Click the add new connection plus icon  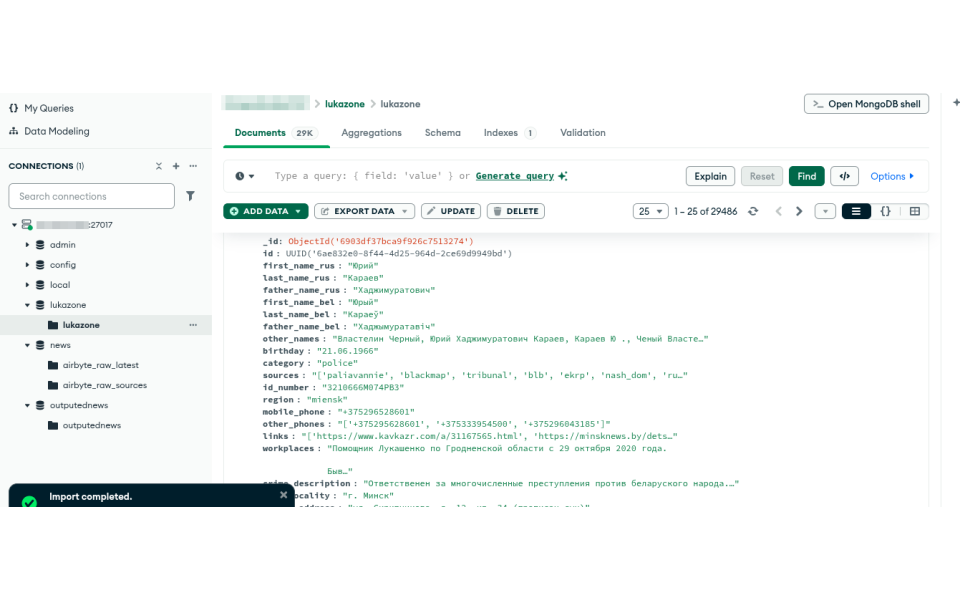(x=176, y=166)
